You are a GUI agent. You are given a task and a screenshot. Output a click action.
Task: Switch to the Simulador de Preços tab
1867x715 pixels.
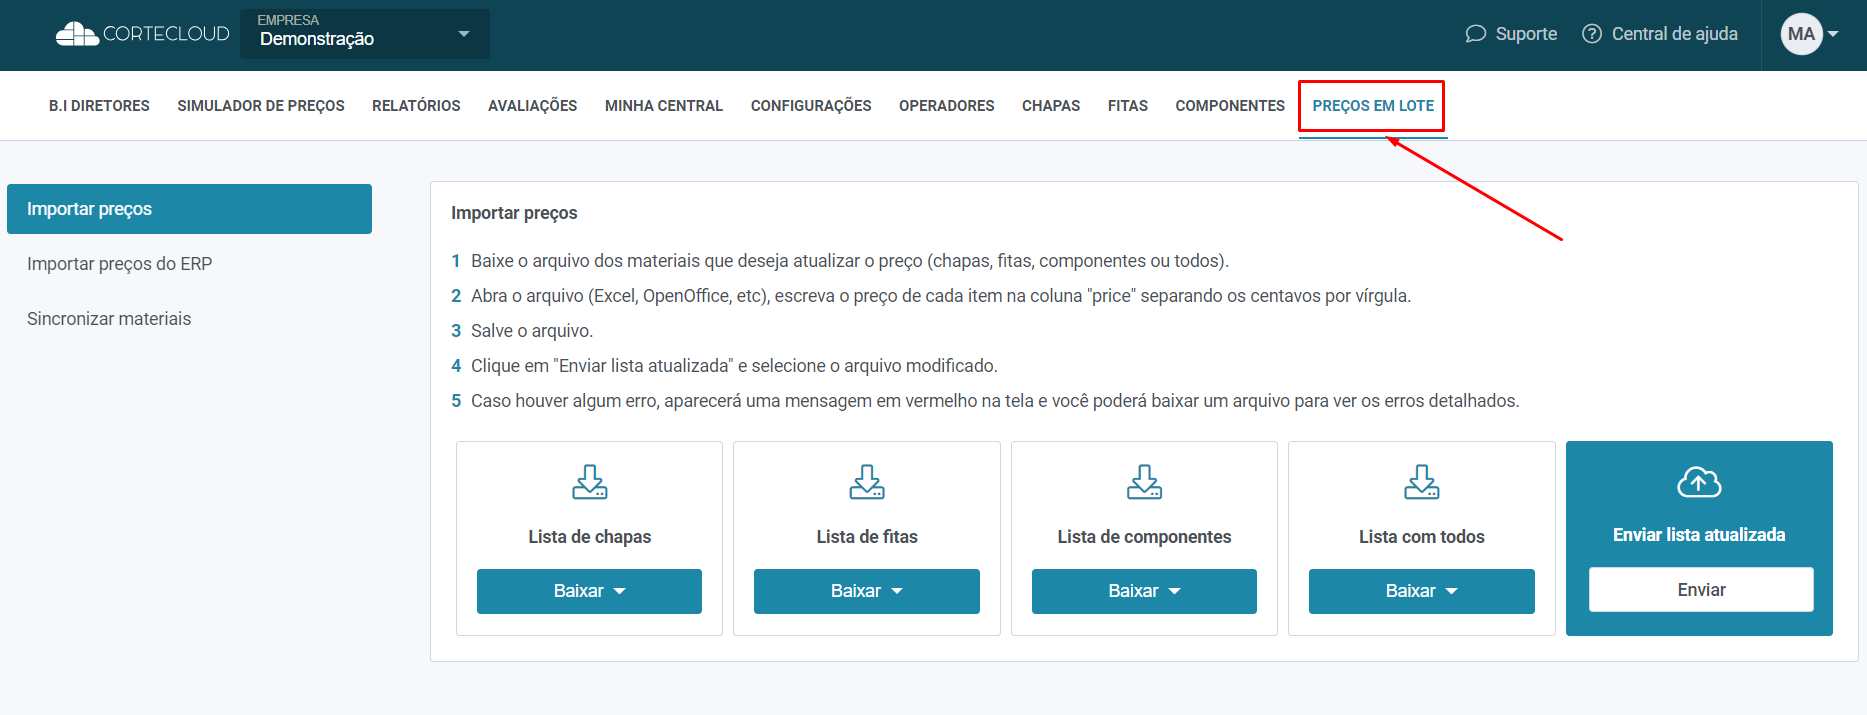click(261, 106)
